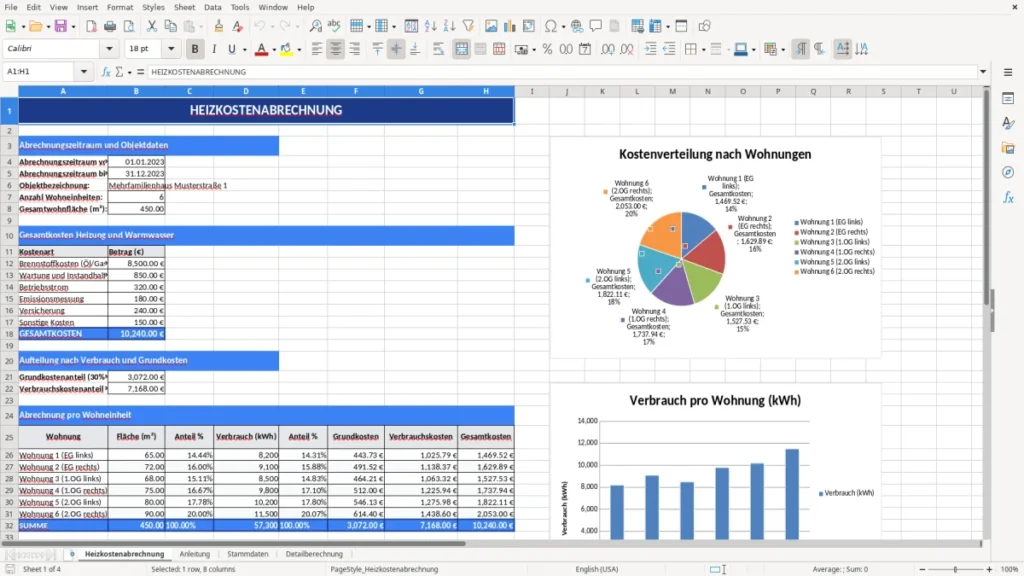Click column header J
Viewport: 1024px width, 576px height.
566,91
